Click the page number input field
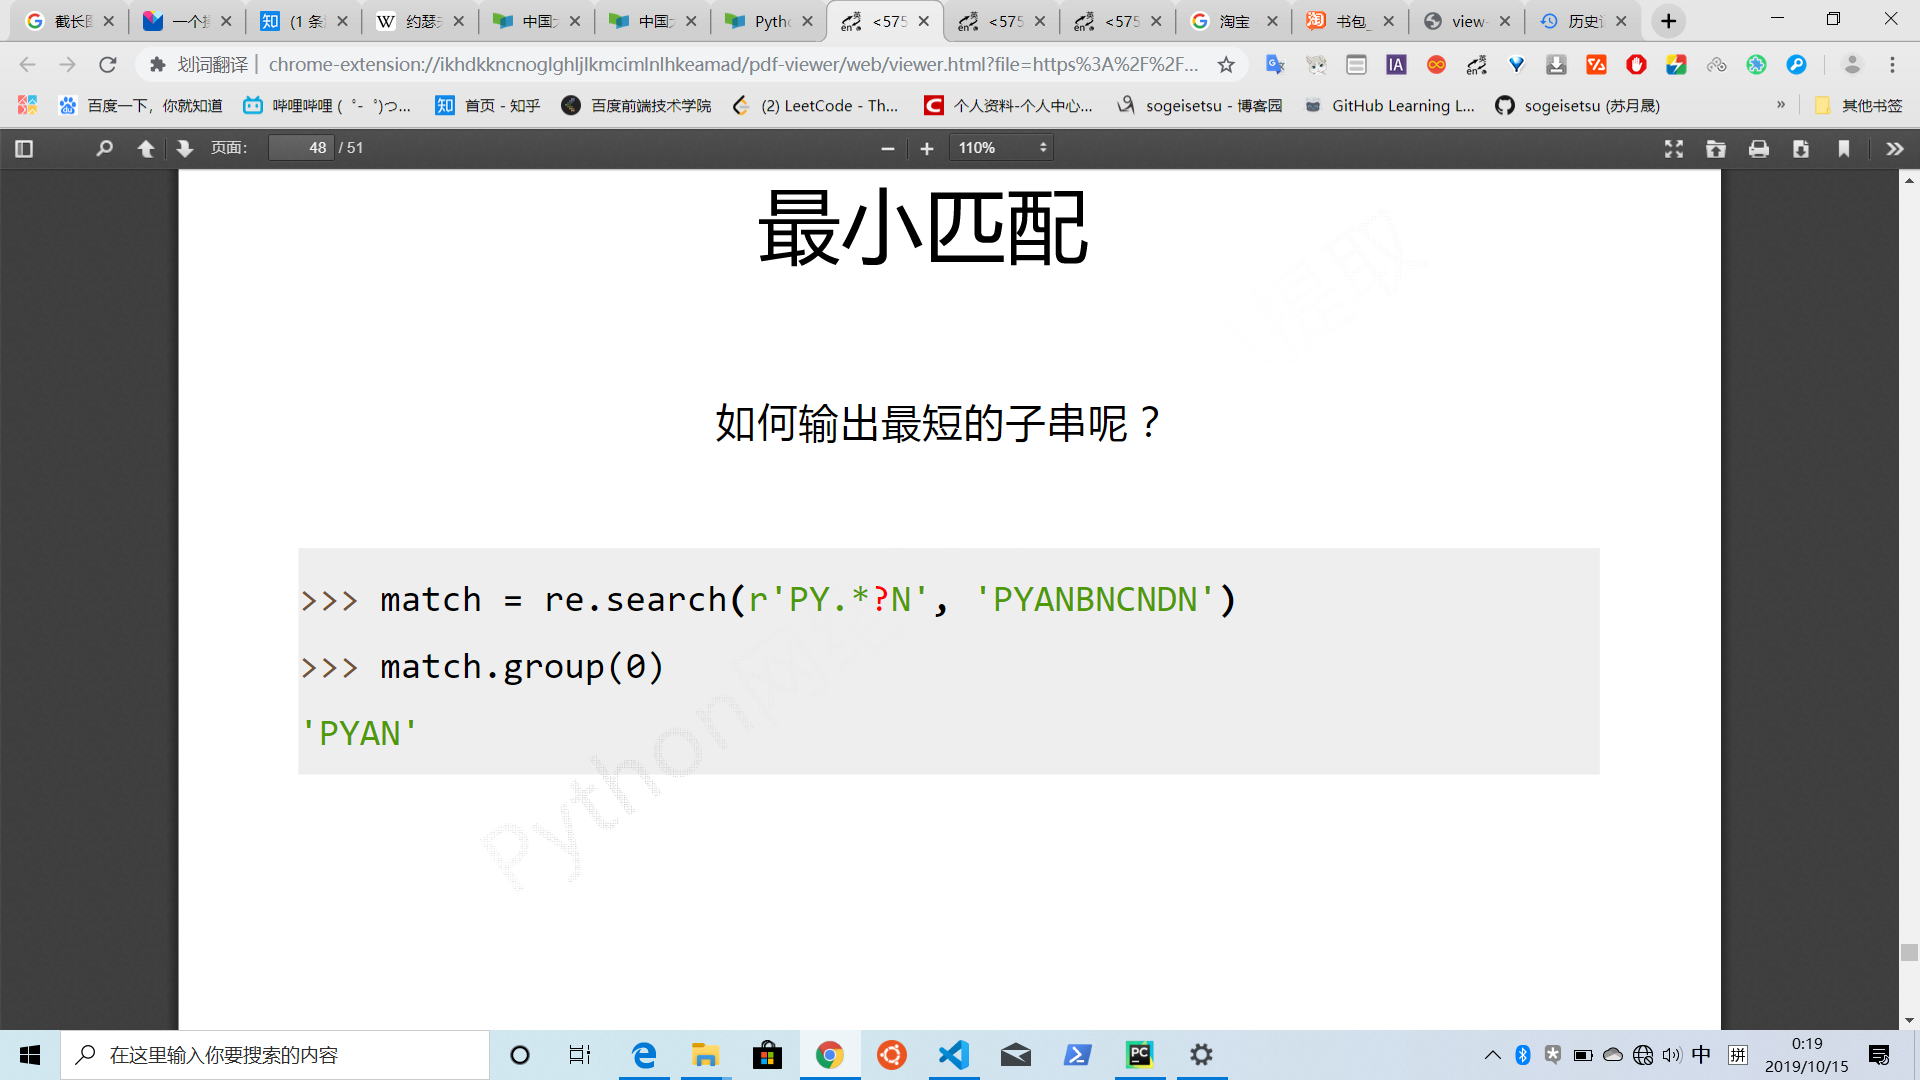 (x=301, y=148)
